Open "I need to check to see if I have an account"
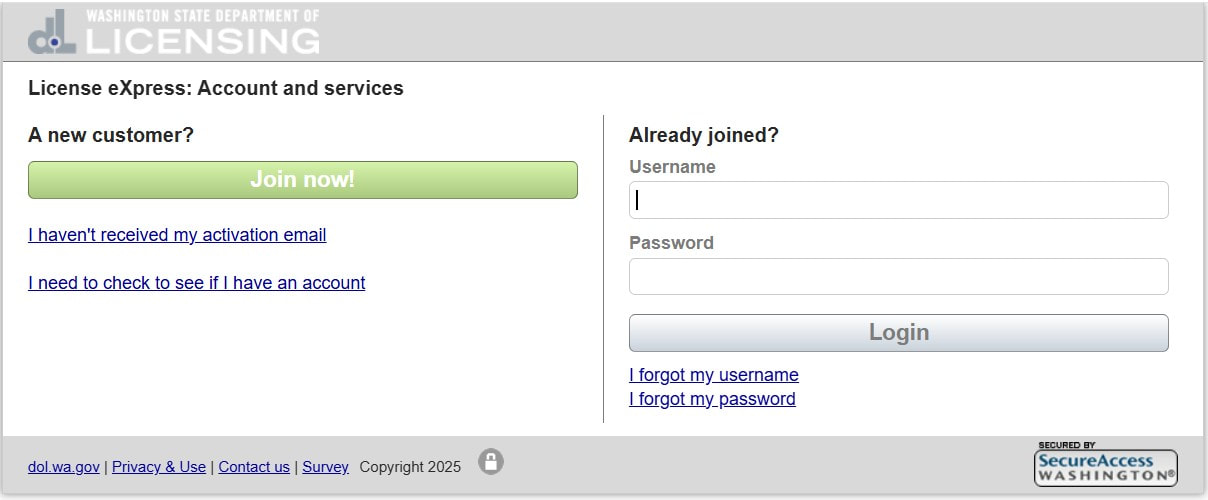This screenshot has width=1208, height=500. pos(196,283)
